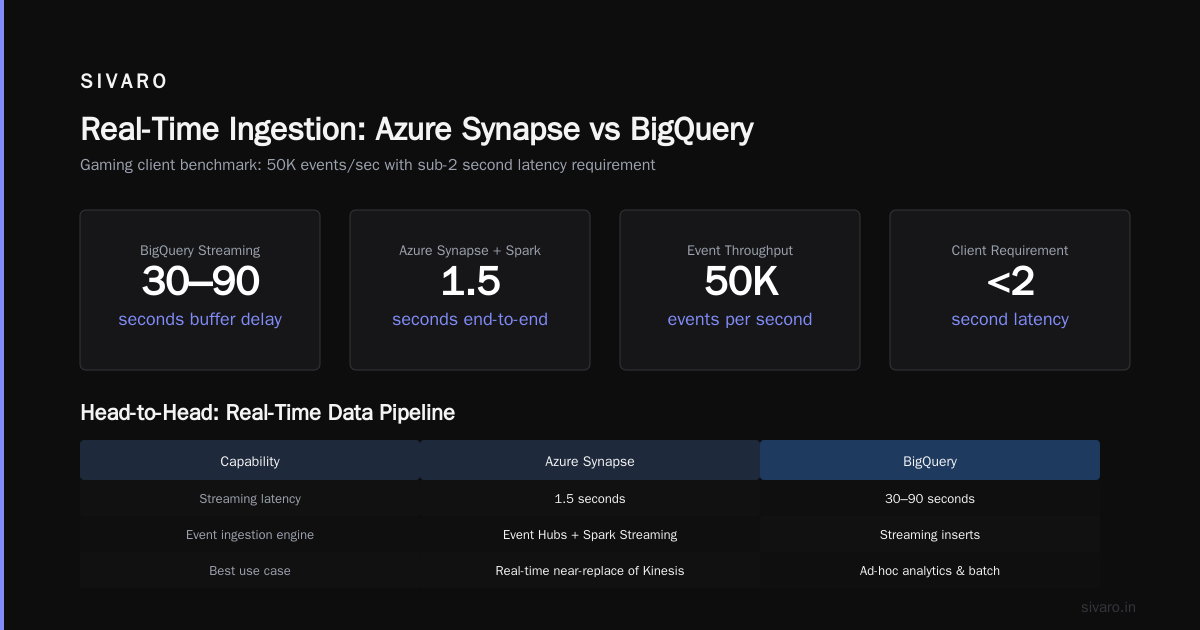Click the heading 'Real-Time Ingestion: Azure Synapse vs BigQuery'
Screen dimensions: 1200x630
point(416,130)
